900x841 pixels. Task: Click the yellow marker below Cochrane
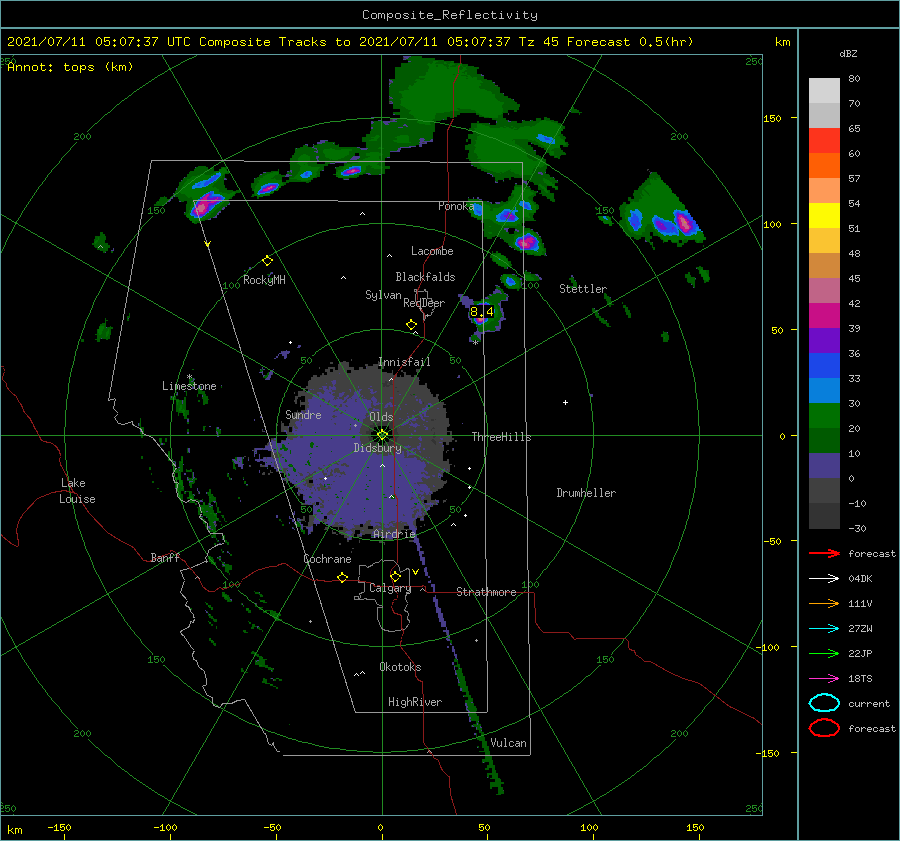342,577
